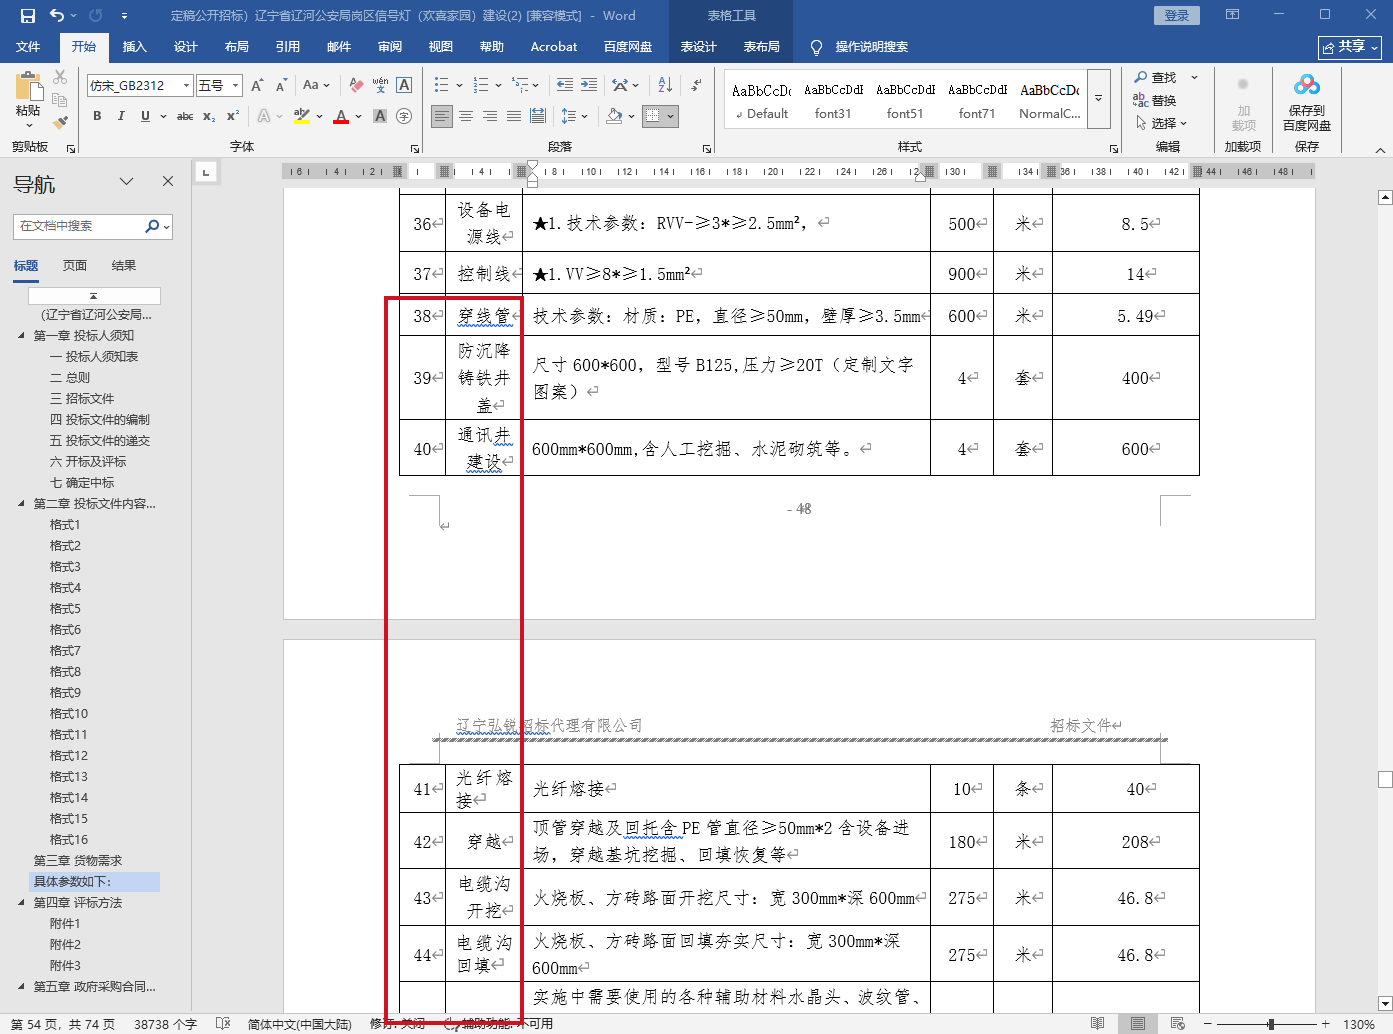
Task: Collapse the 第四章 评标方法 heading
Action: tap(21, 903)
